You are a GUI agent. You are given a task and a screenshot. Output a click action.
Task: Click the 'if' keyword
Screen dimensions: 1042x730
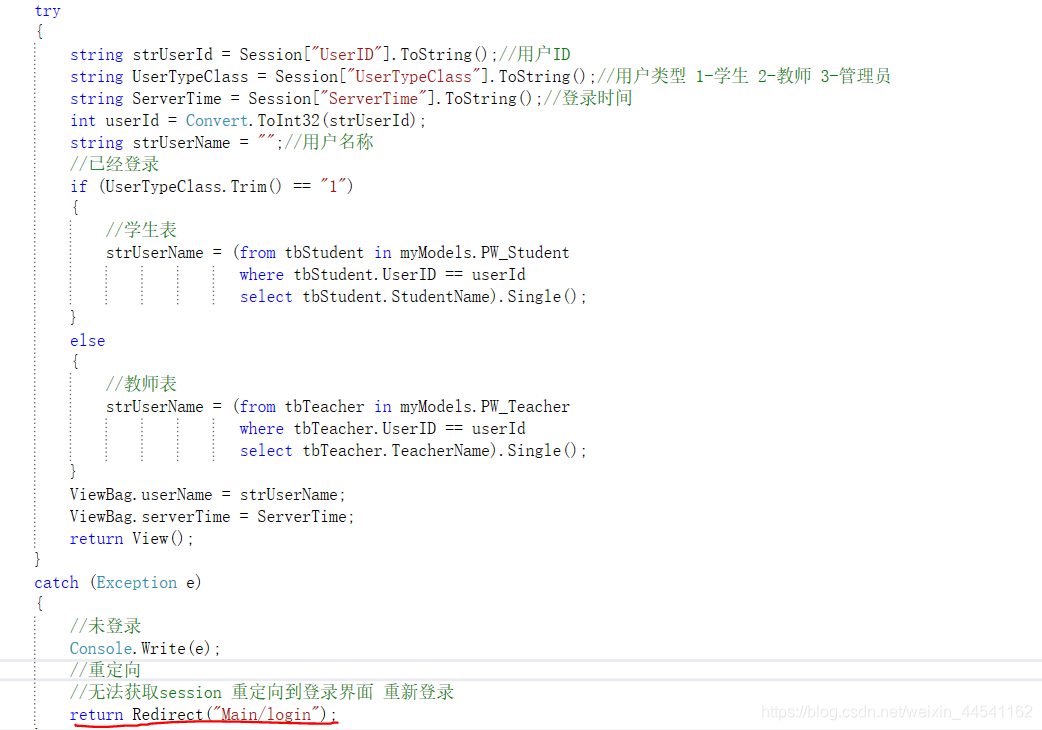78,187
